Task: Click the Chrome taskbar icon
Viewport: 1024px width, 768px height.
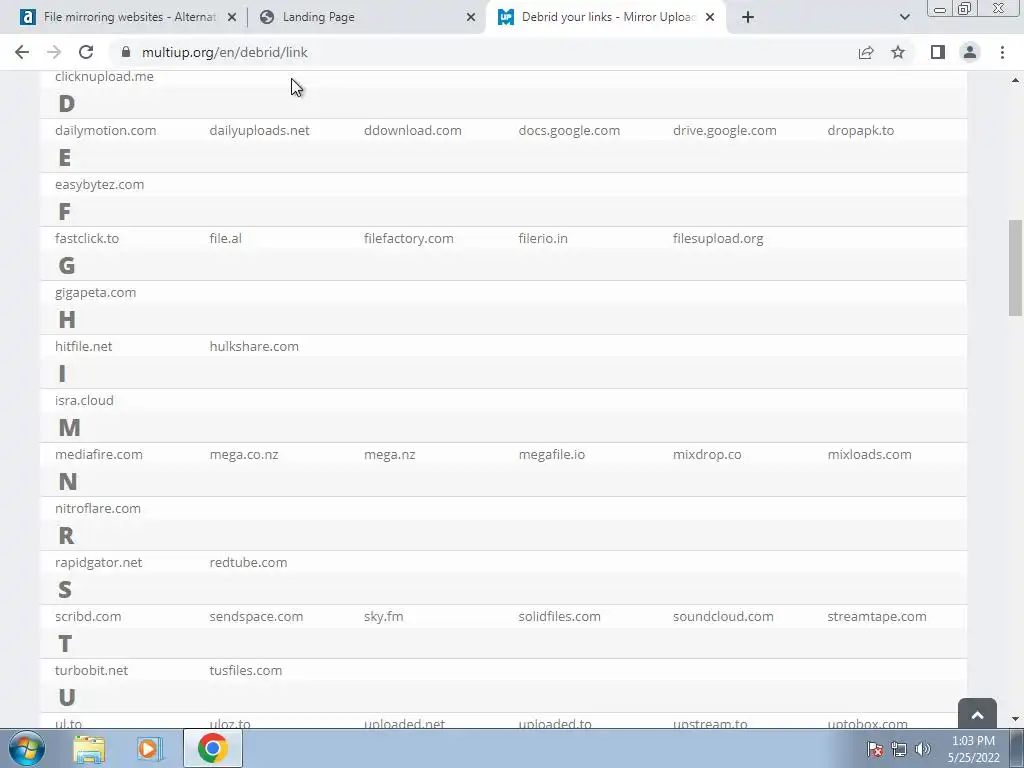Action: coord(213,748)
